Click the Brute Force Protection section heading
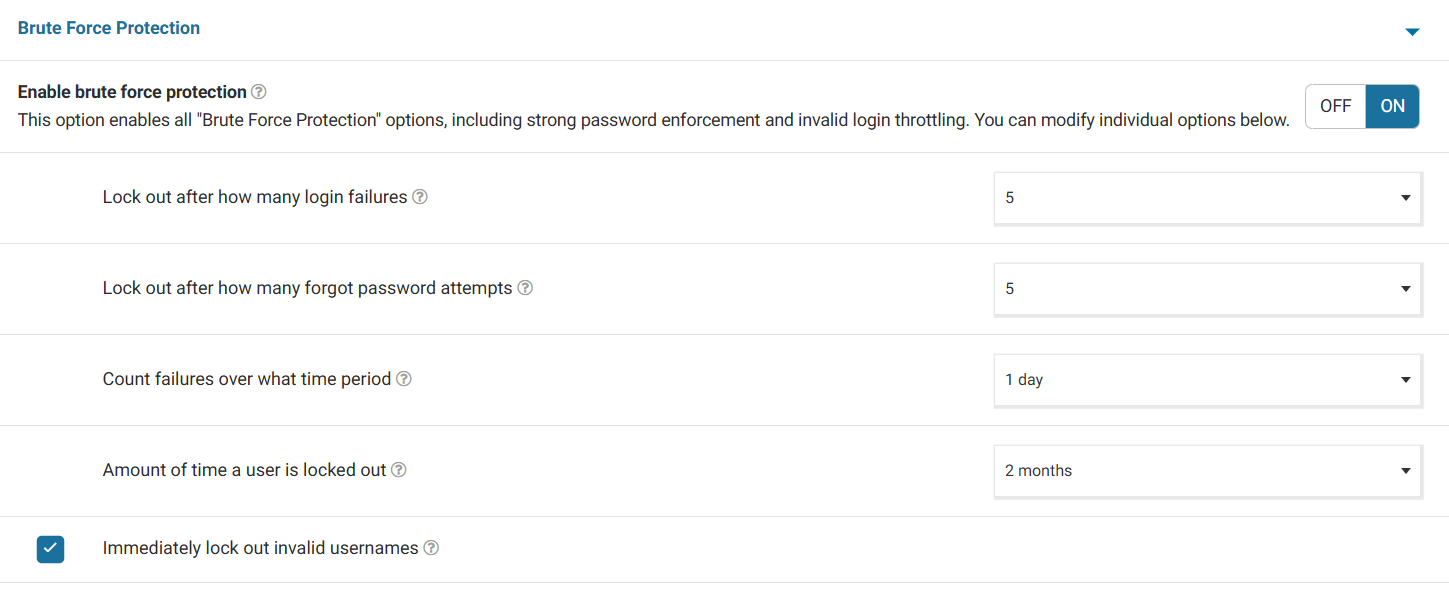 click(x=109, y=28)
